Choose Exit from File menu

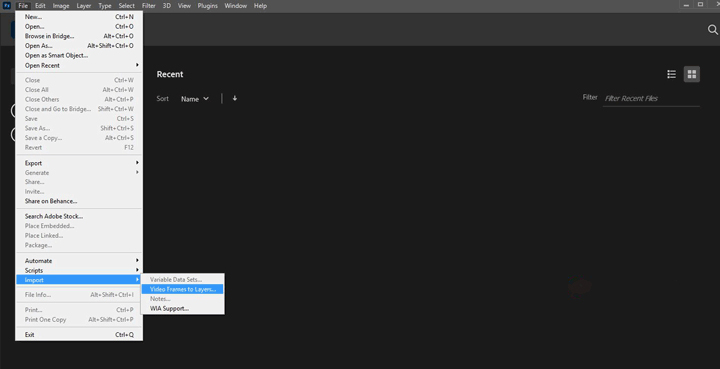coord(79,335)
